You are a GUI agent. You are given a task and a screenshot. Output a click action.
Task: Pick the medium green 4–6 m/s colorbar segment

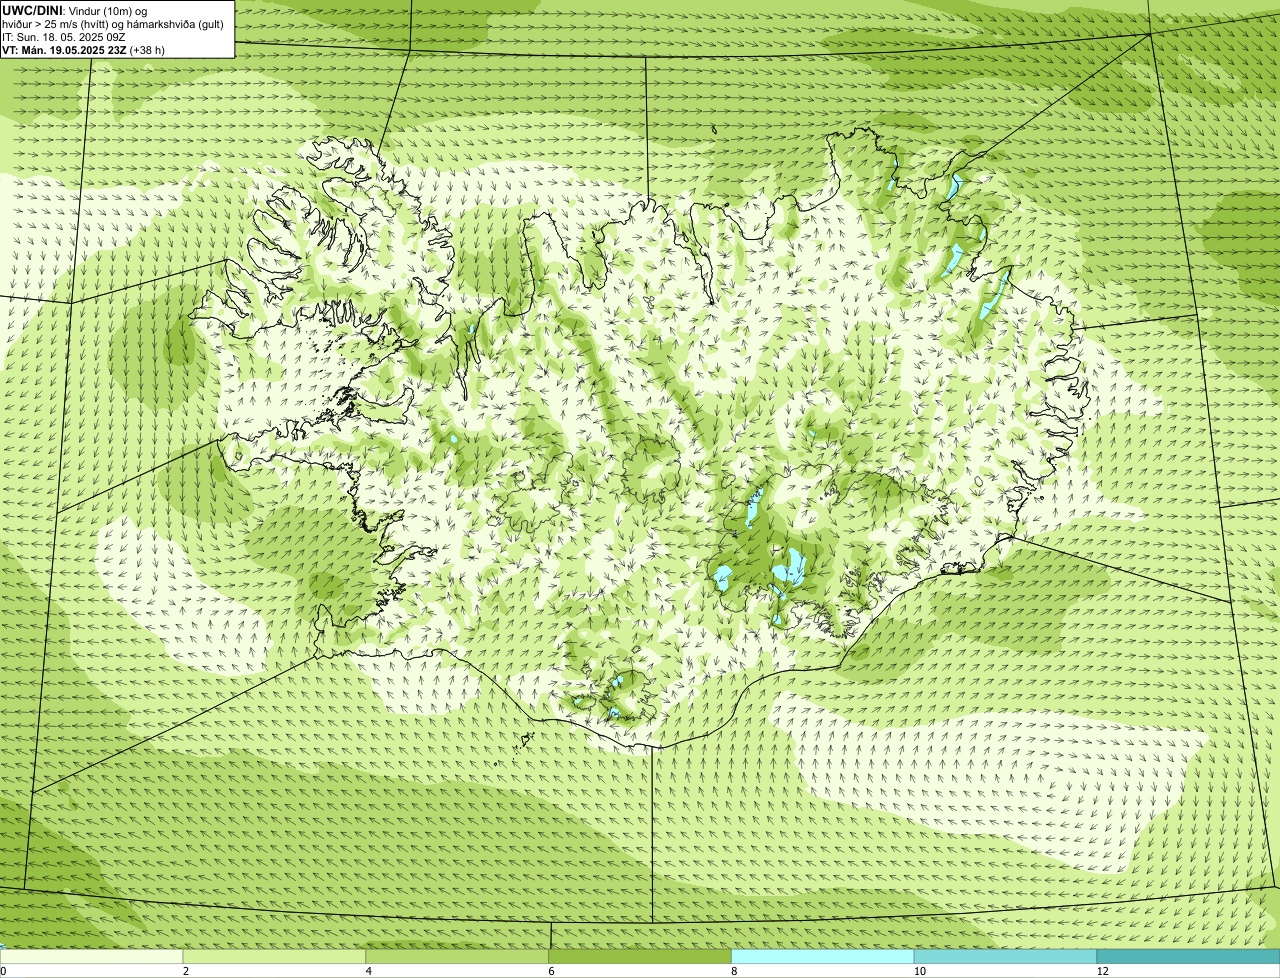click(x=458, y=956)
